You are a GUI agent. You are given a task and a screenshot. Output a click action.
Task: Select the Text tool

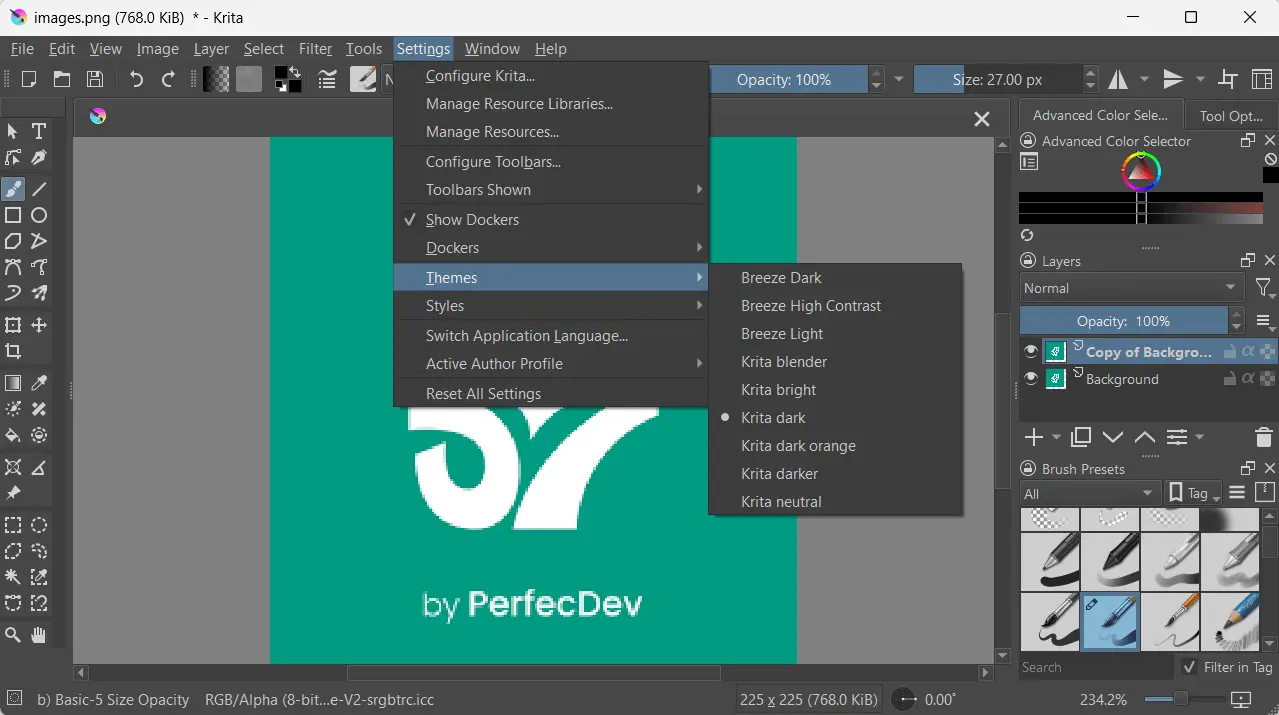point(39,132)
